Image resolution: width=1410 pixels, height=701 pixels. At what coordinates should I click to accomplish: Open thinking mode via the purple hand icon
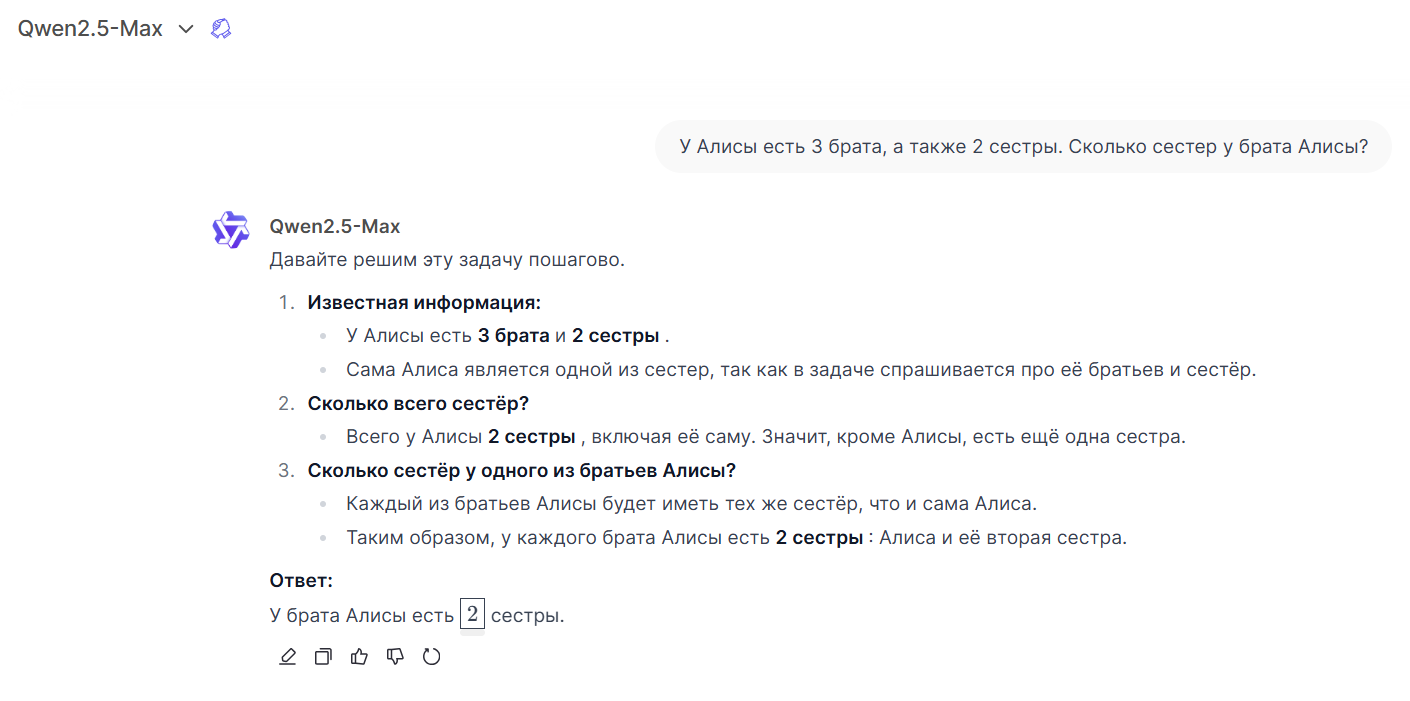pos(220,28)
